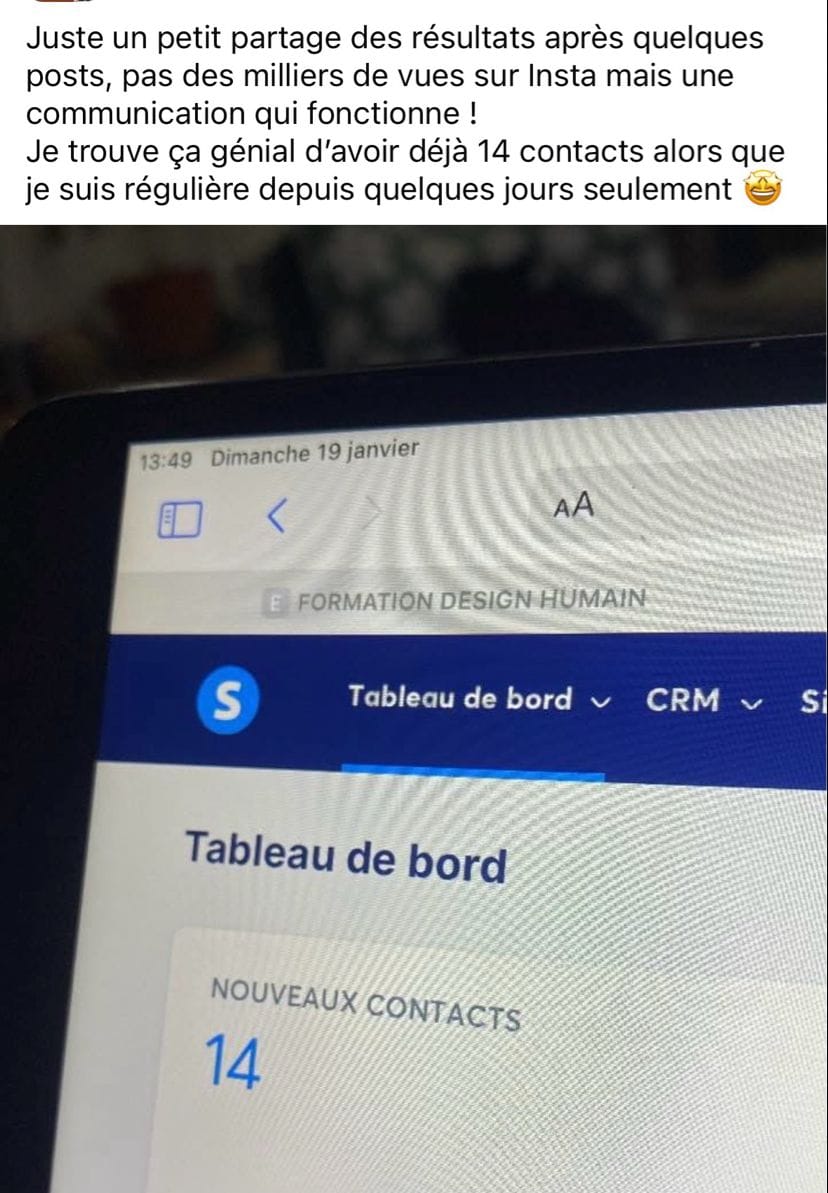Open the cut-off menu item after CRM
The height and width of the screenshot is (1193, 828).
tap(813, 703)
